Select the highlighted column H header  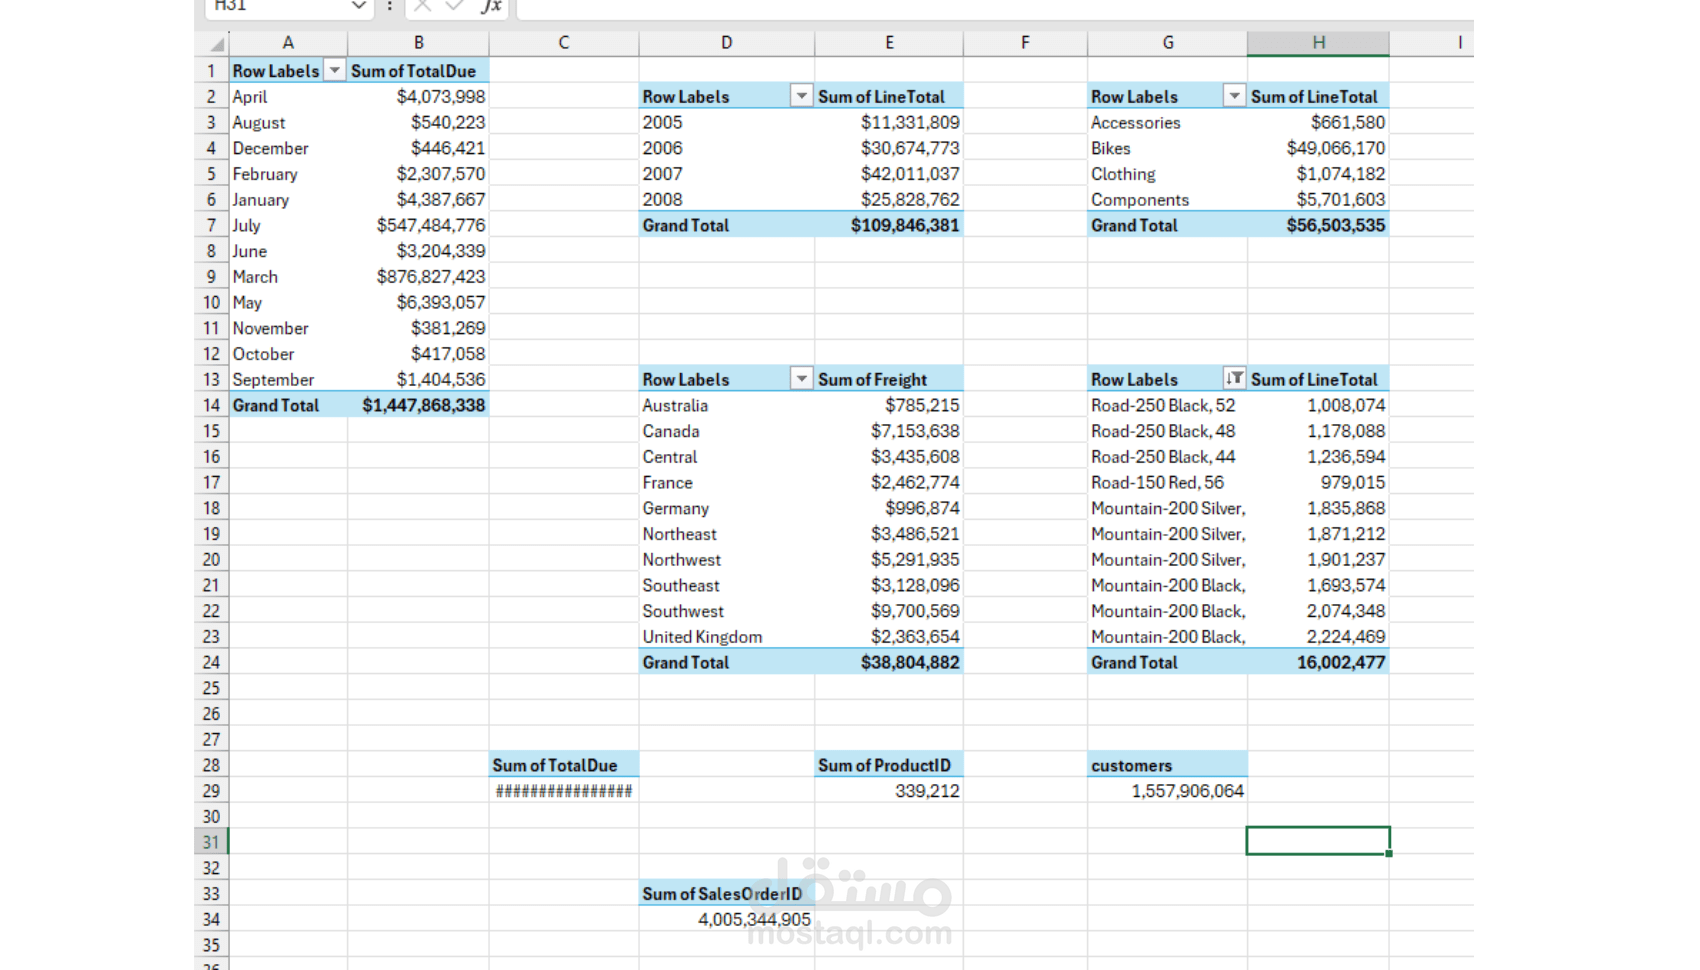pyautogui.click(x=1318, y=43)
